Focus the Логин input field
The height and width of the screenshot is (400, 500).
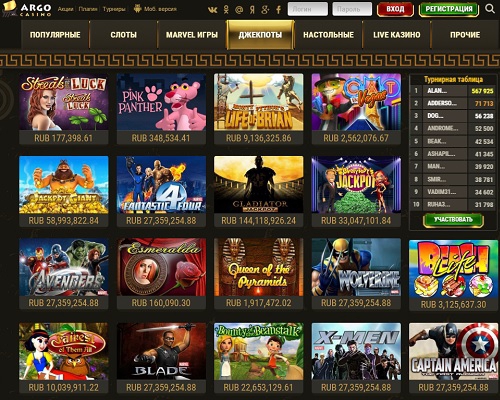point(308,9)
